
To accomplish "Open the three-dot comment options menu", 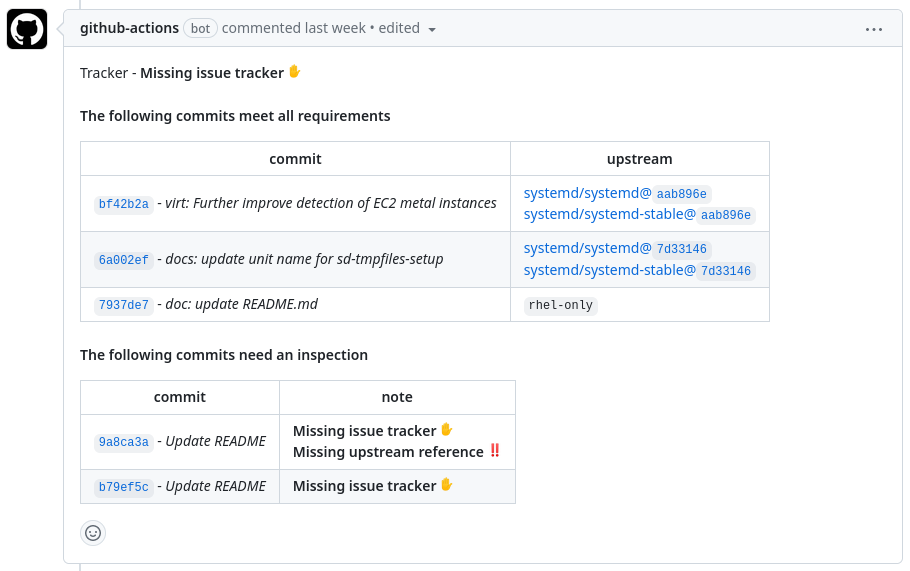I will [x=874, y=29].
